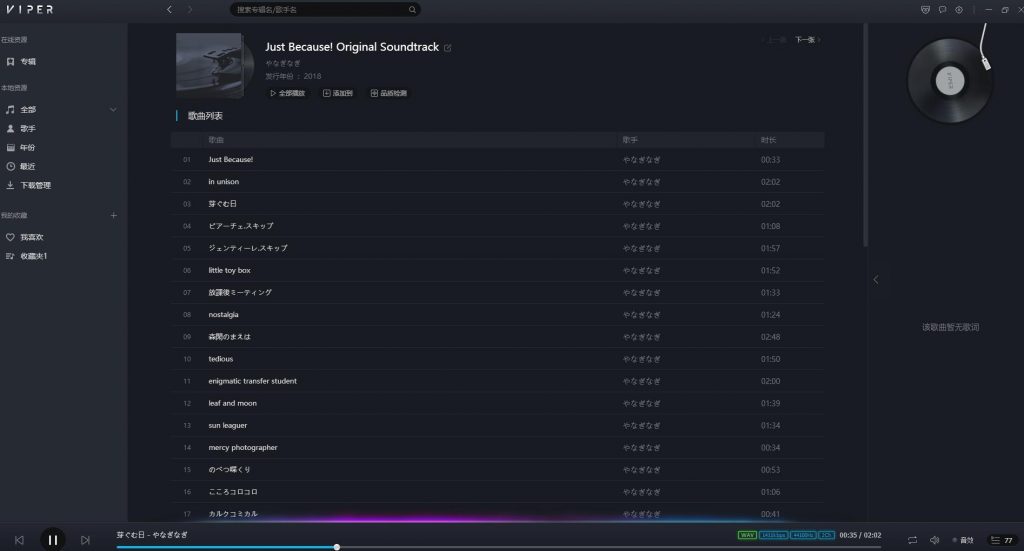Click 全部播放 play all button

287,93
